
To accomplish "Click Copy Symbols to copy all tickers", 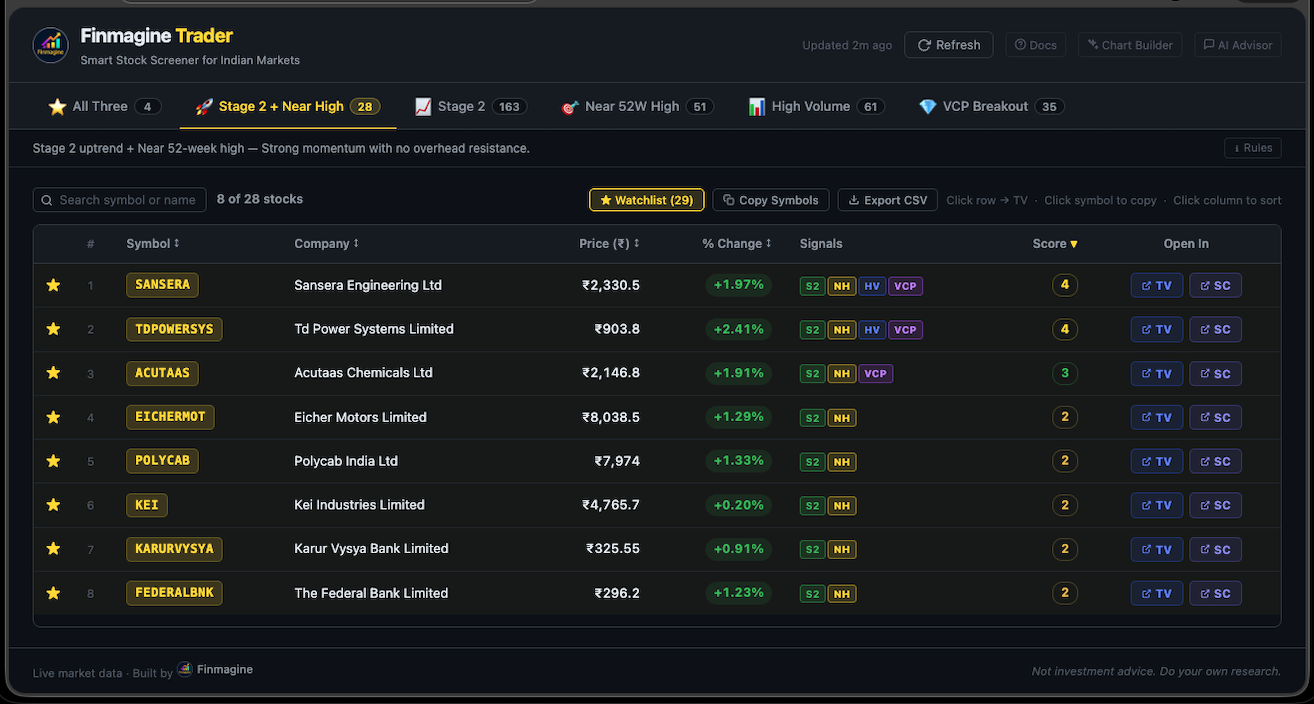I will coord(770,199).
